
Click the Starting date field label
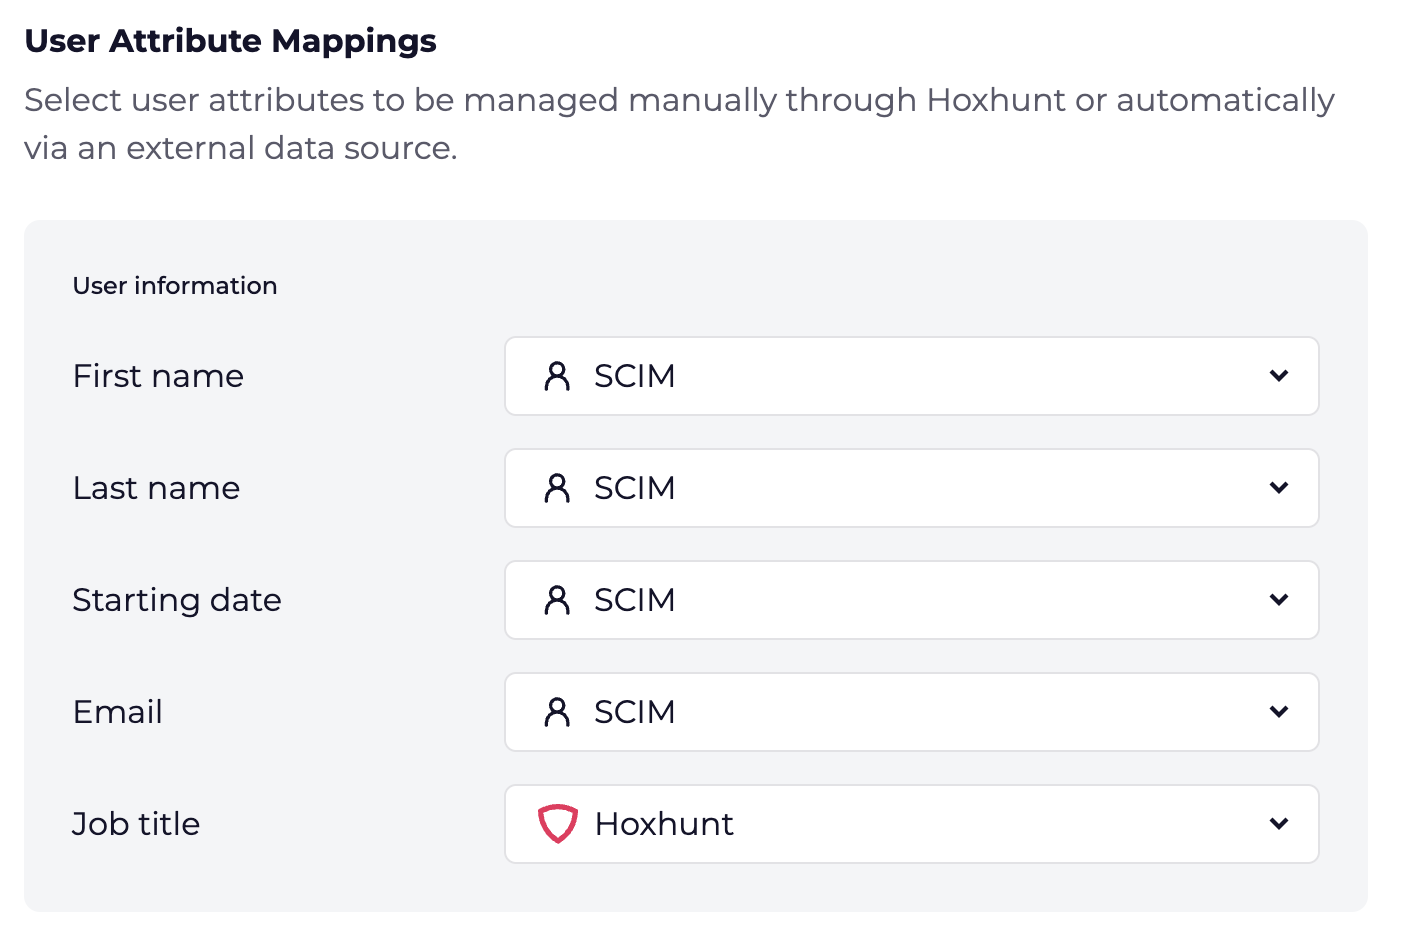point(177,600)
